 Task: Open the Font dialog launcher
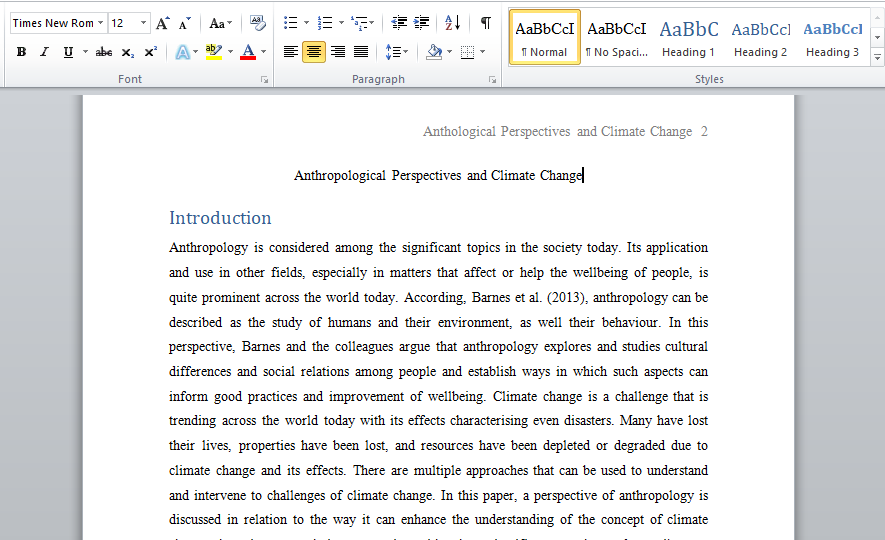(x=264, y=80)
